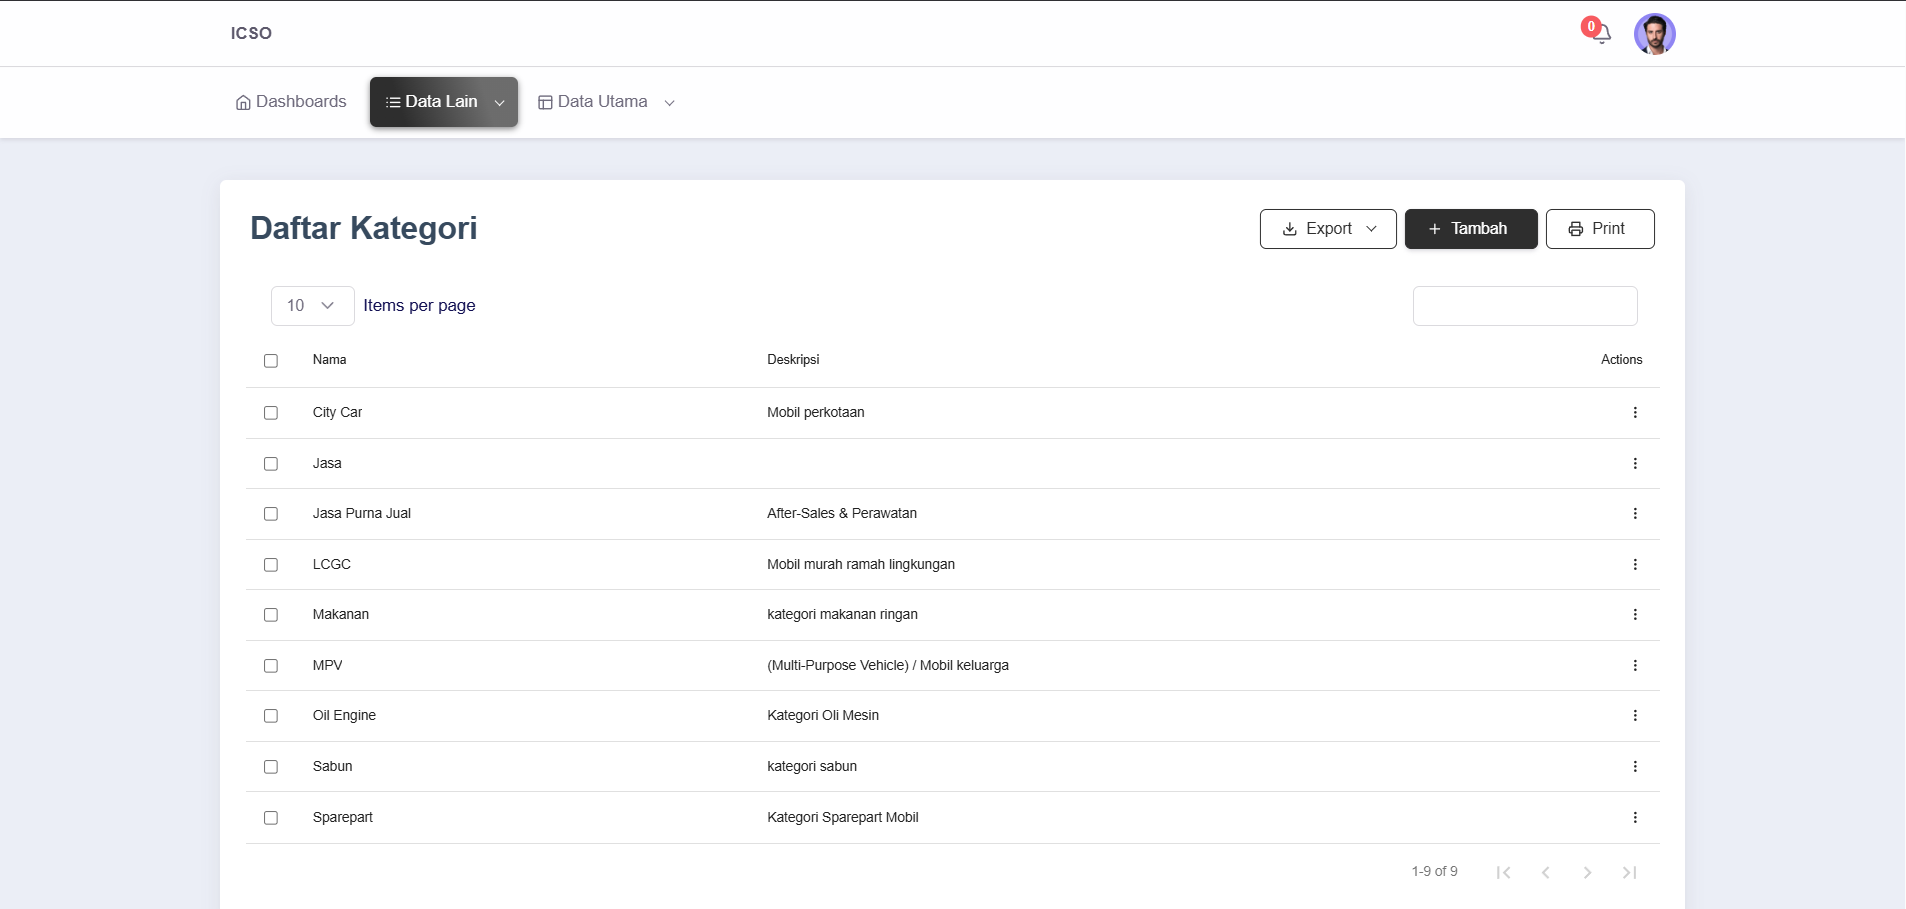1906x909 pixels.
Task: Open actions menu for Sparepart row
Action: [x=1635, y=818]
